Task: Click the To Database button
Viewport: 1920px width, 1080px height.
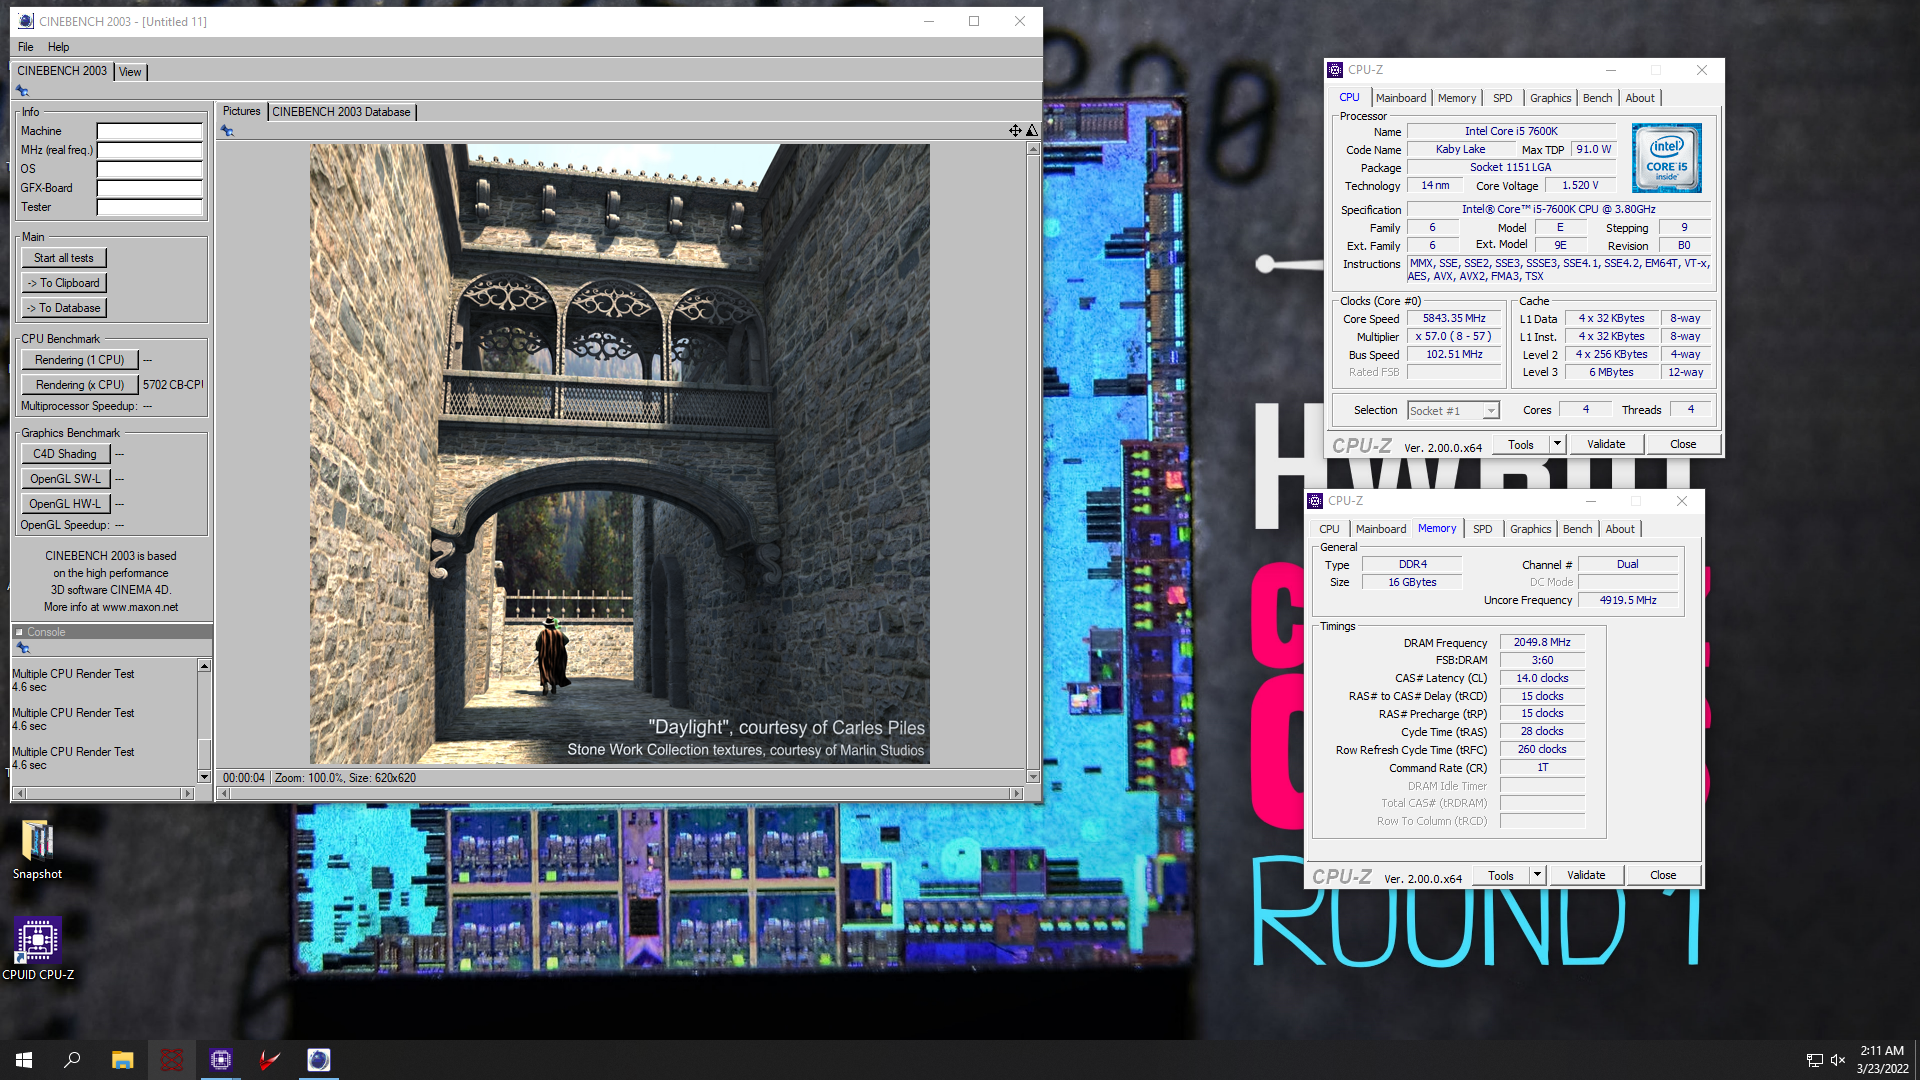Action: point(63,308)
